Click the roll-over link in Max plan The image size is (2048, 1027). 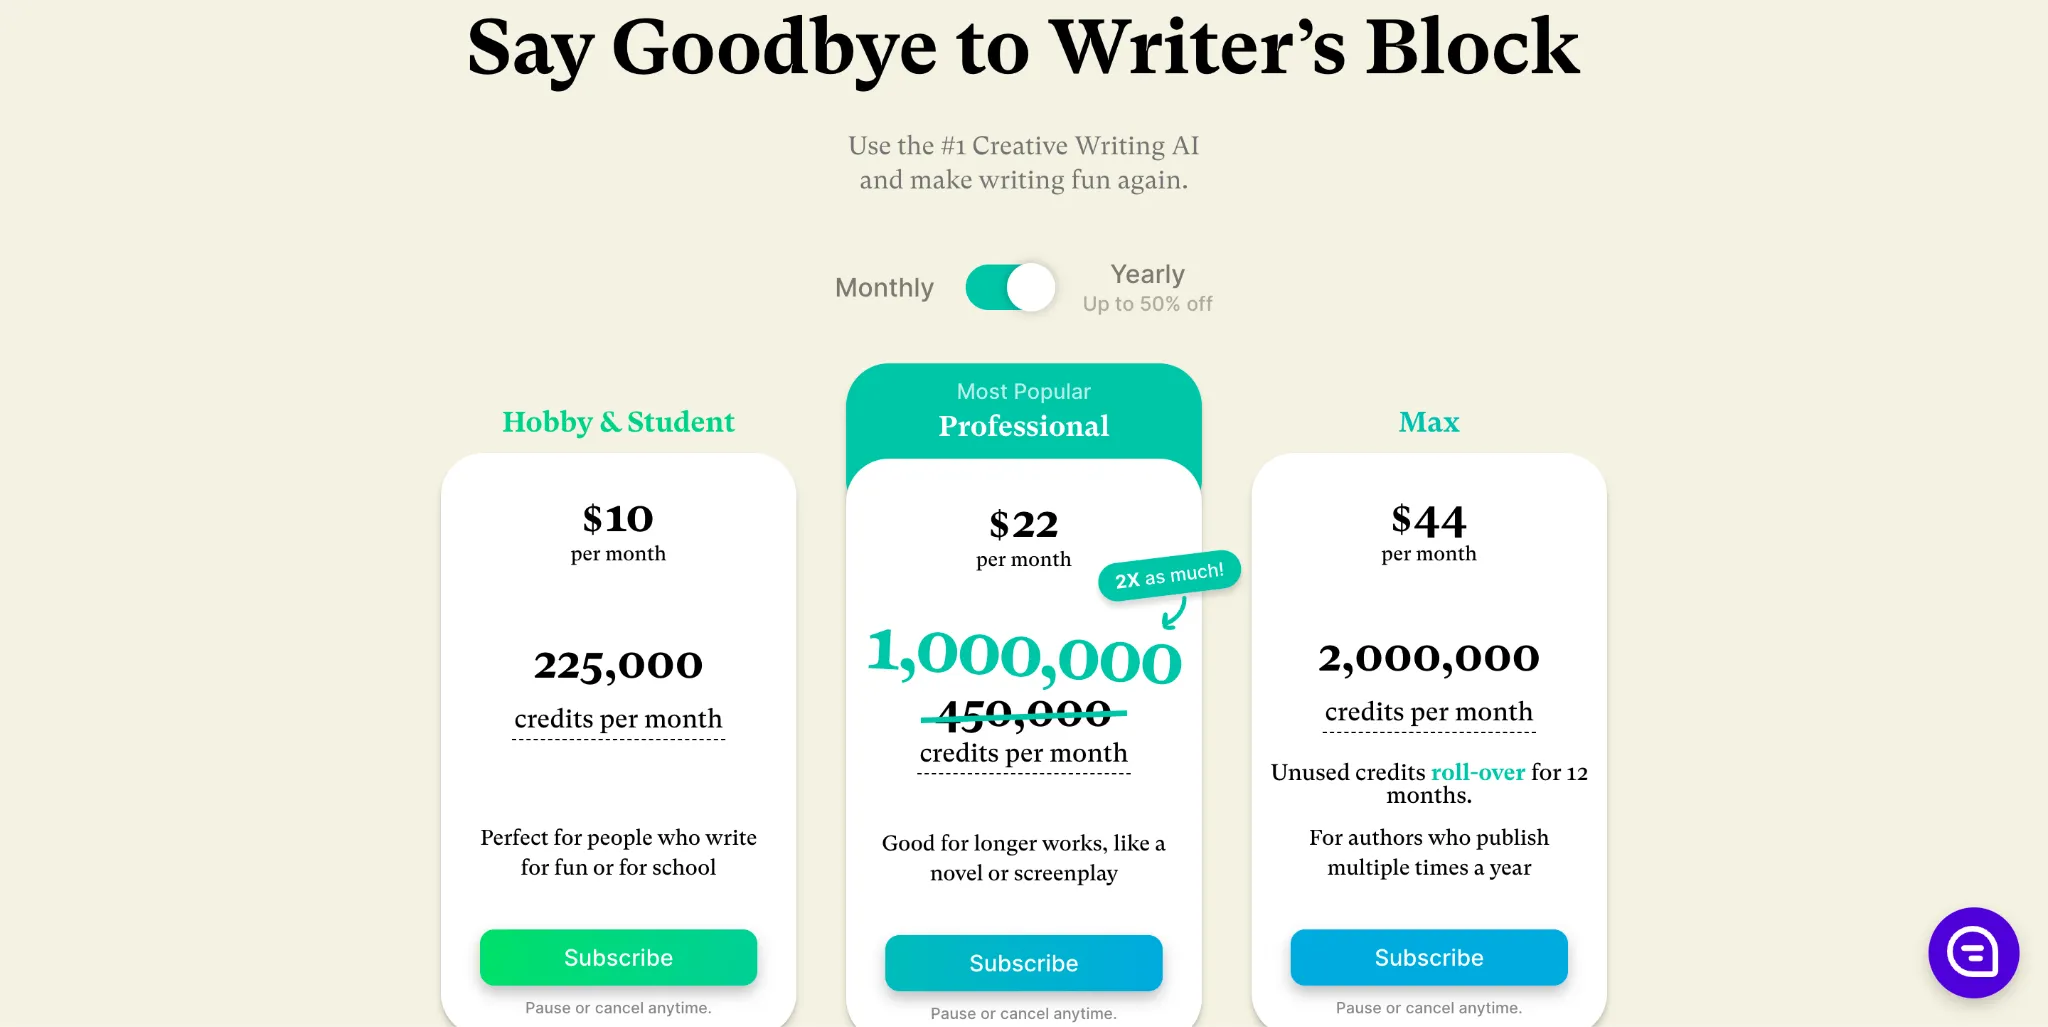[x=1476, y=772]
